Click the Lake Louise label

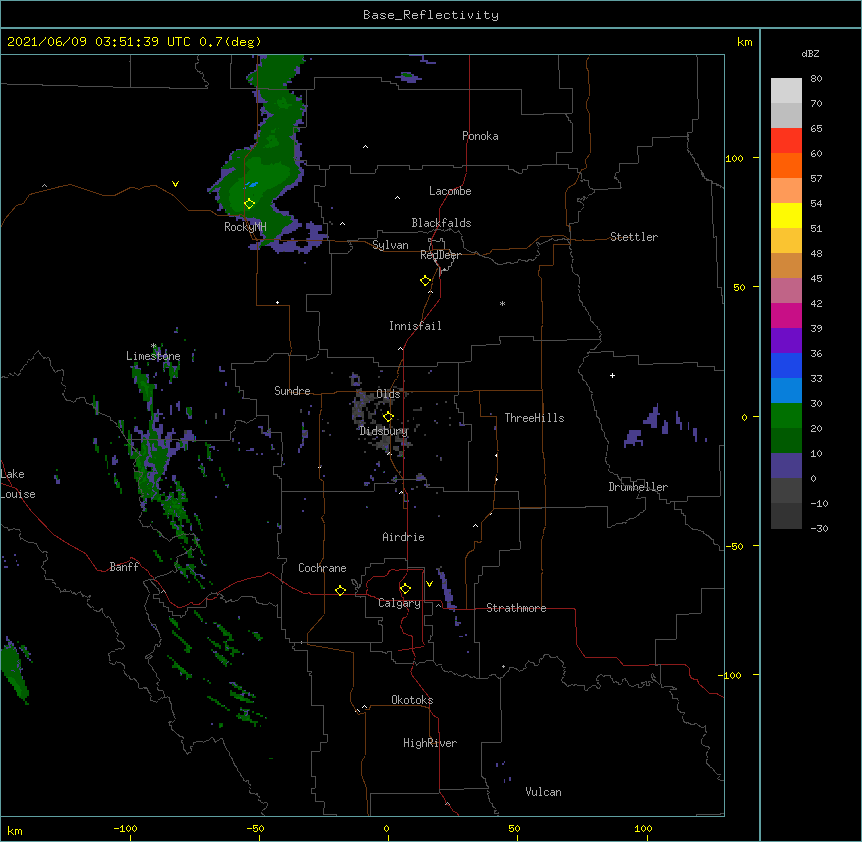pyautogui.click(x=17, y=484)
